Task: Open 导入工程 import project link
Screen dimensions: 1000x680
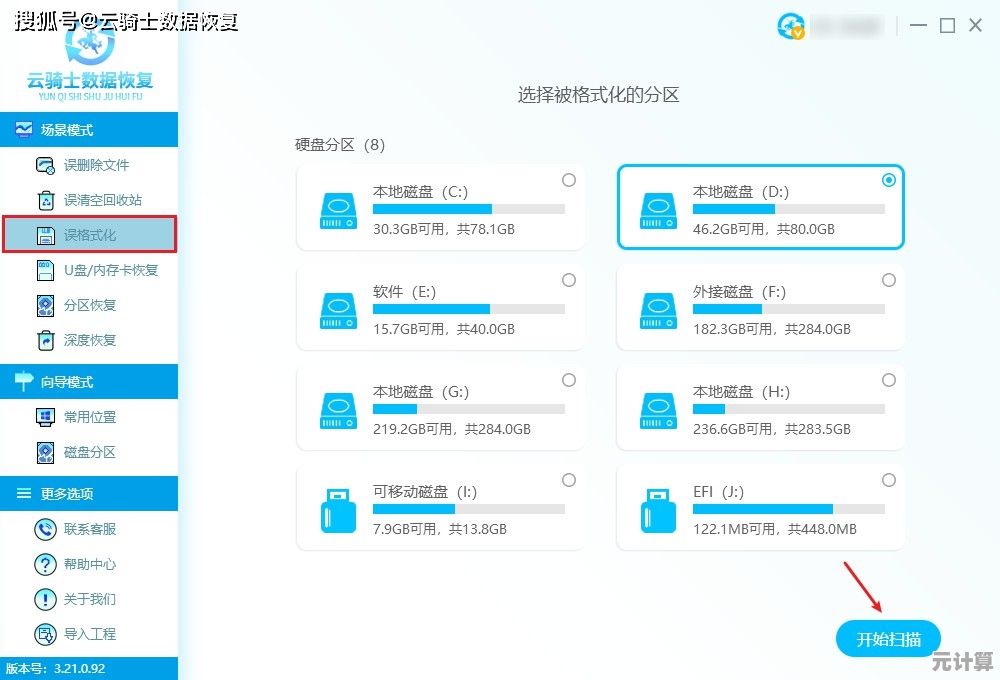Action: point(90,634)
